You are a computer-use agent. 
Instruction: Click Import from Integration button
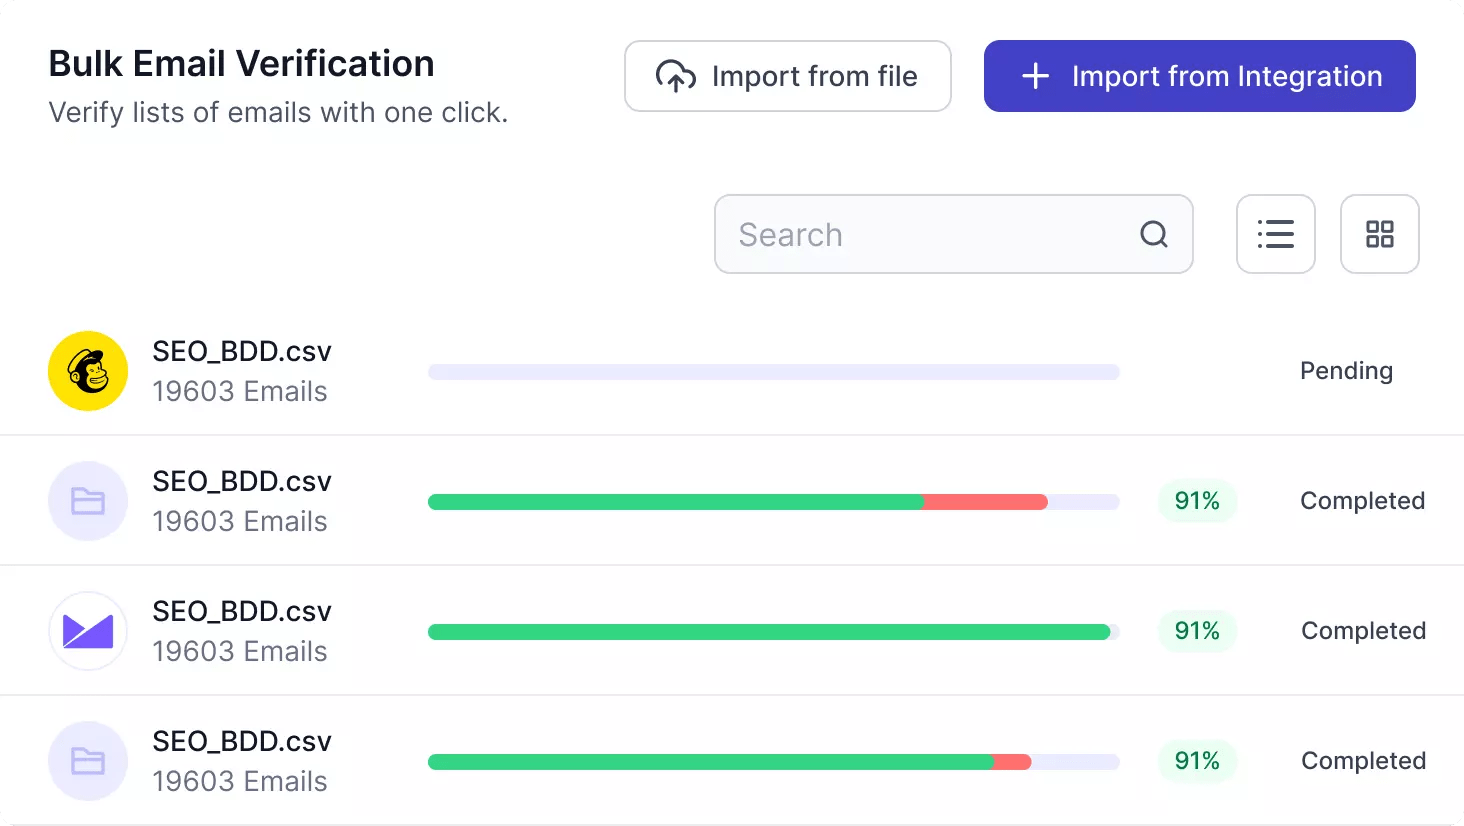[x=1199, y=76]
